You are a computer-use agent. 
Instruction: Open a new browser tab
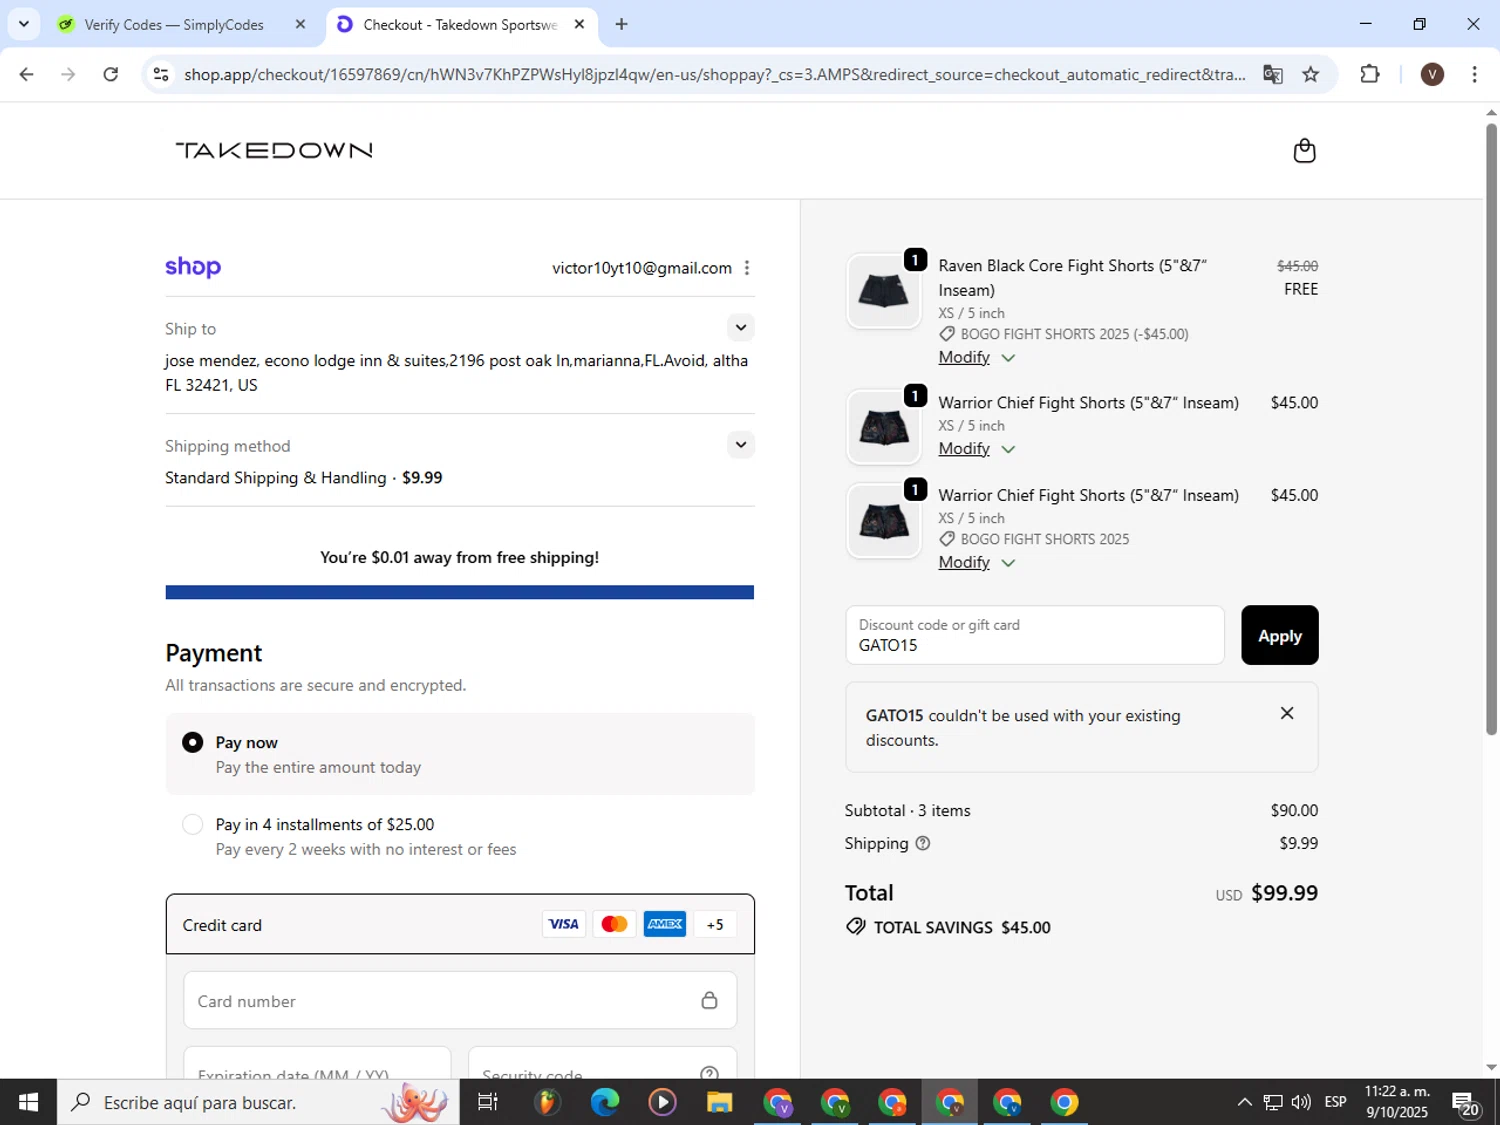(621, 24)
